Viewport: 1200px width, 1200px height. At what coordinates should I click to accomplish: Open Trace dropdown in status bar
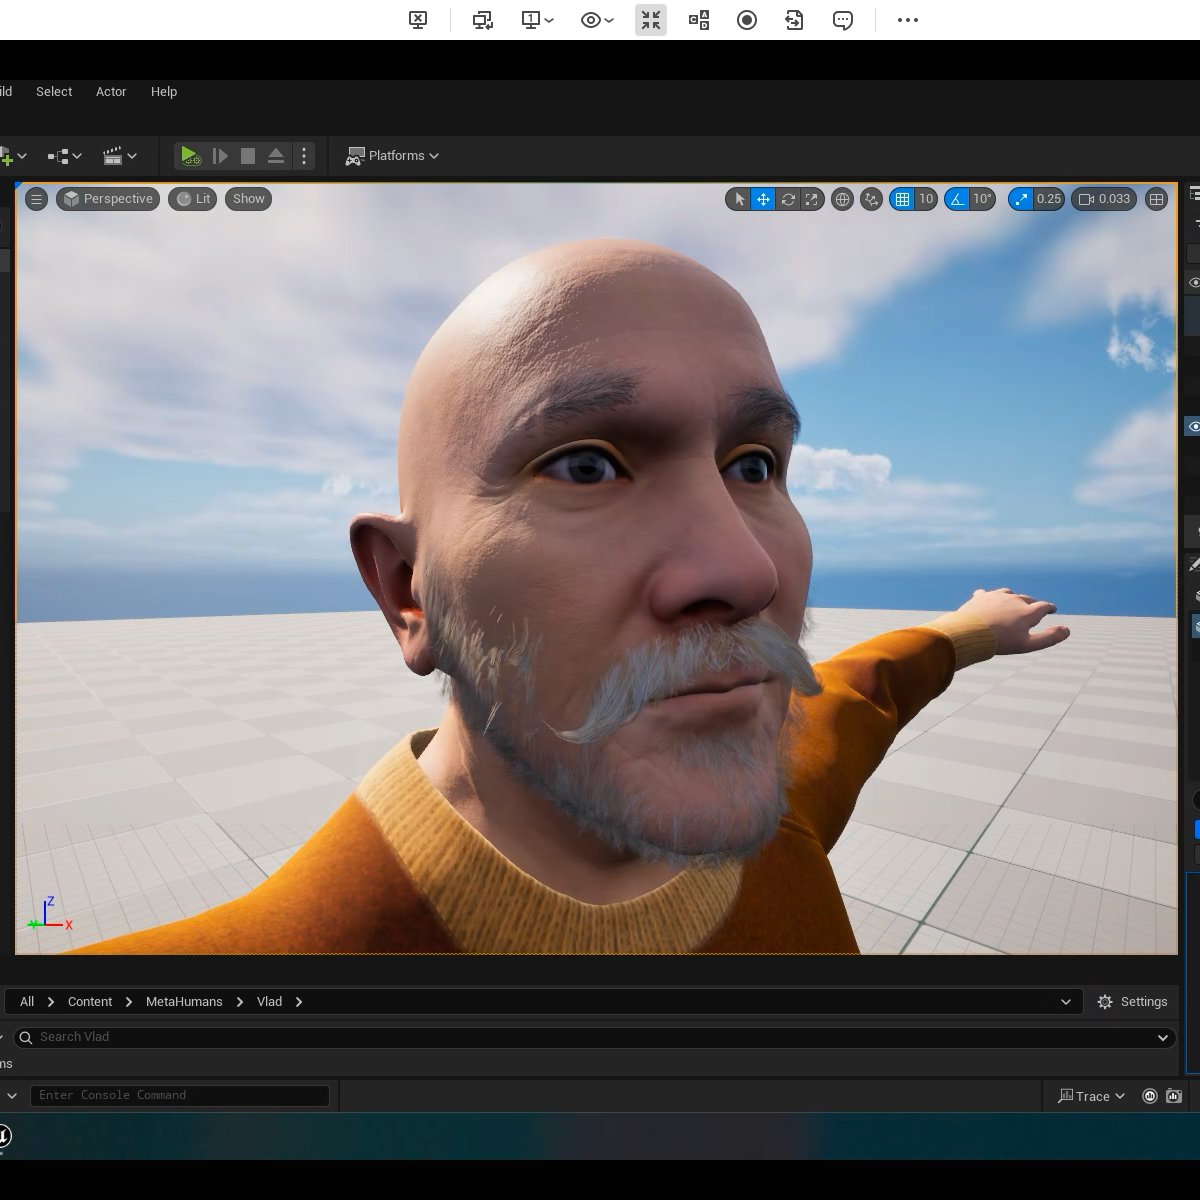[x=1091, y=1096]
